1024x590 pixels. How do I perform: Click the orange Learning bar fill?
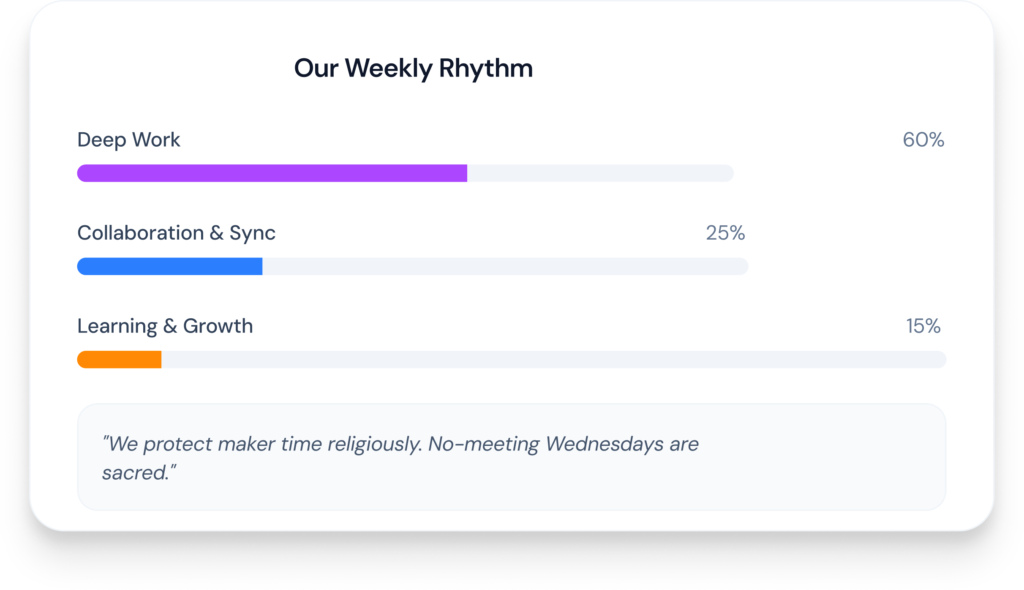pos(120,359)
